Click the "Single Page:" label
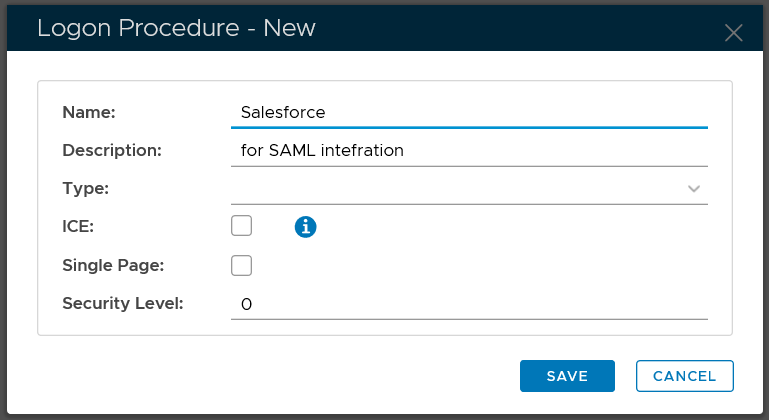The height and width of the screenshot is (420, 769). (113, 265)
